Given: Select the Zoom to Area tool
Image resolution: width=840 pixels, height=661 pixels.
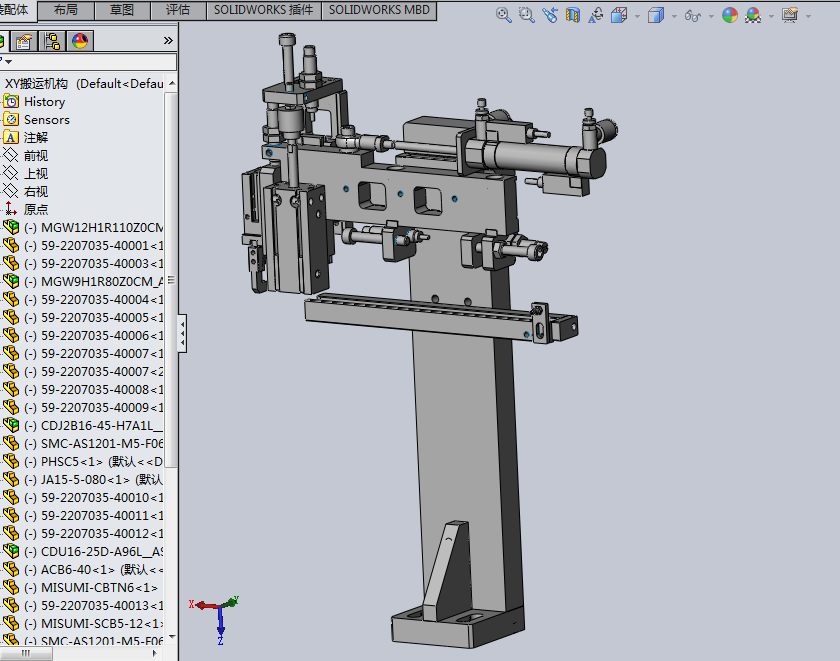Looking at the screenshot, I should (527, 16).
